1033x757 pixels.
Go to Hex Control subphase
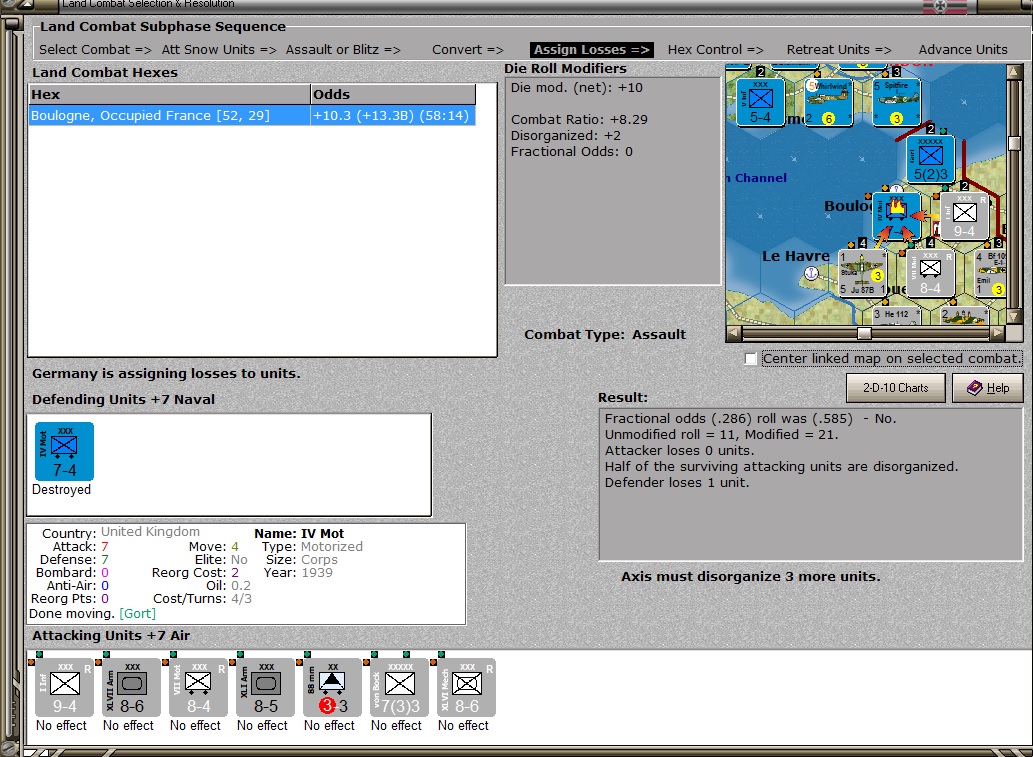pyautogui.click(x=715, y=49)
